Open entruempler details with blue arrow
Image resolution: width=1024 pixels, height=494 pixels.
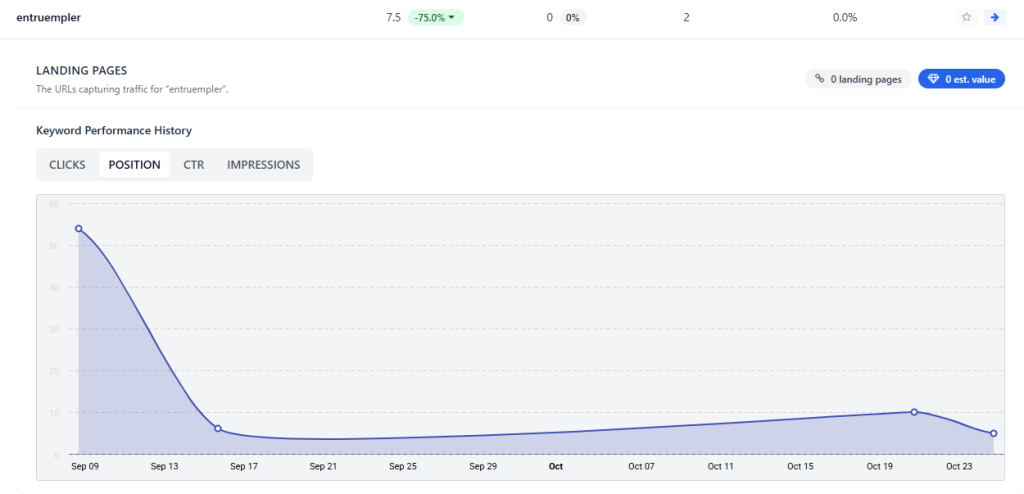[993, 17]
